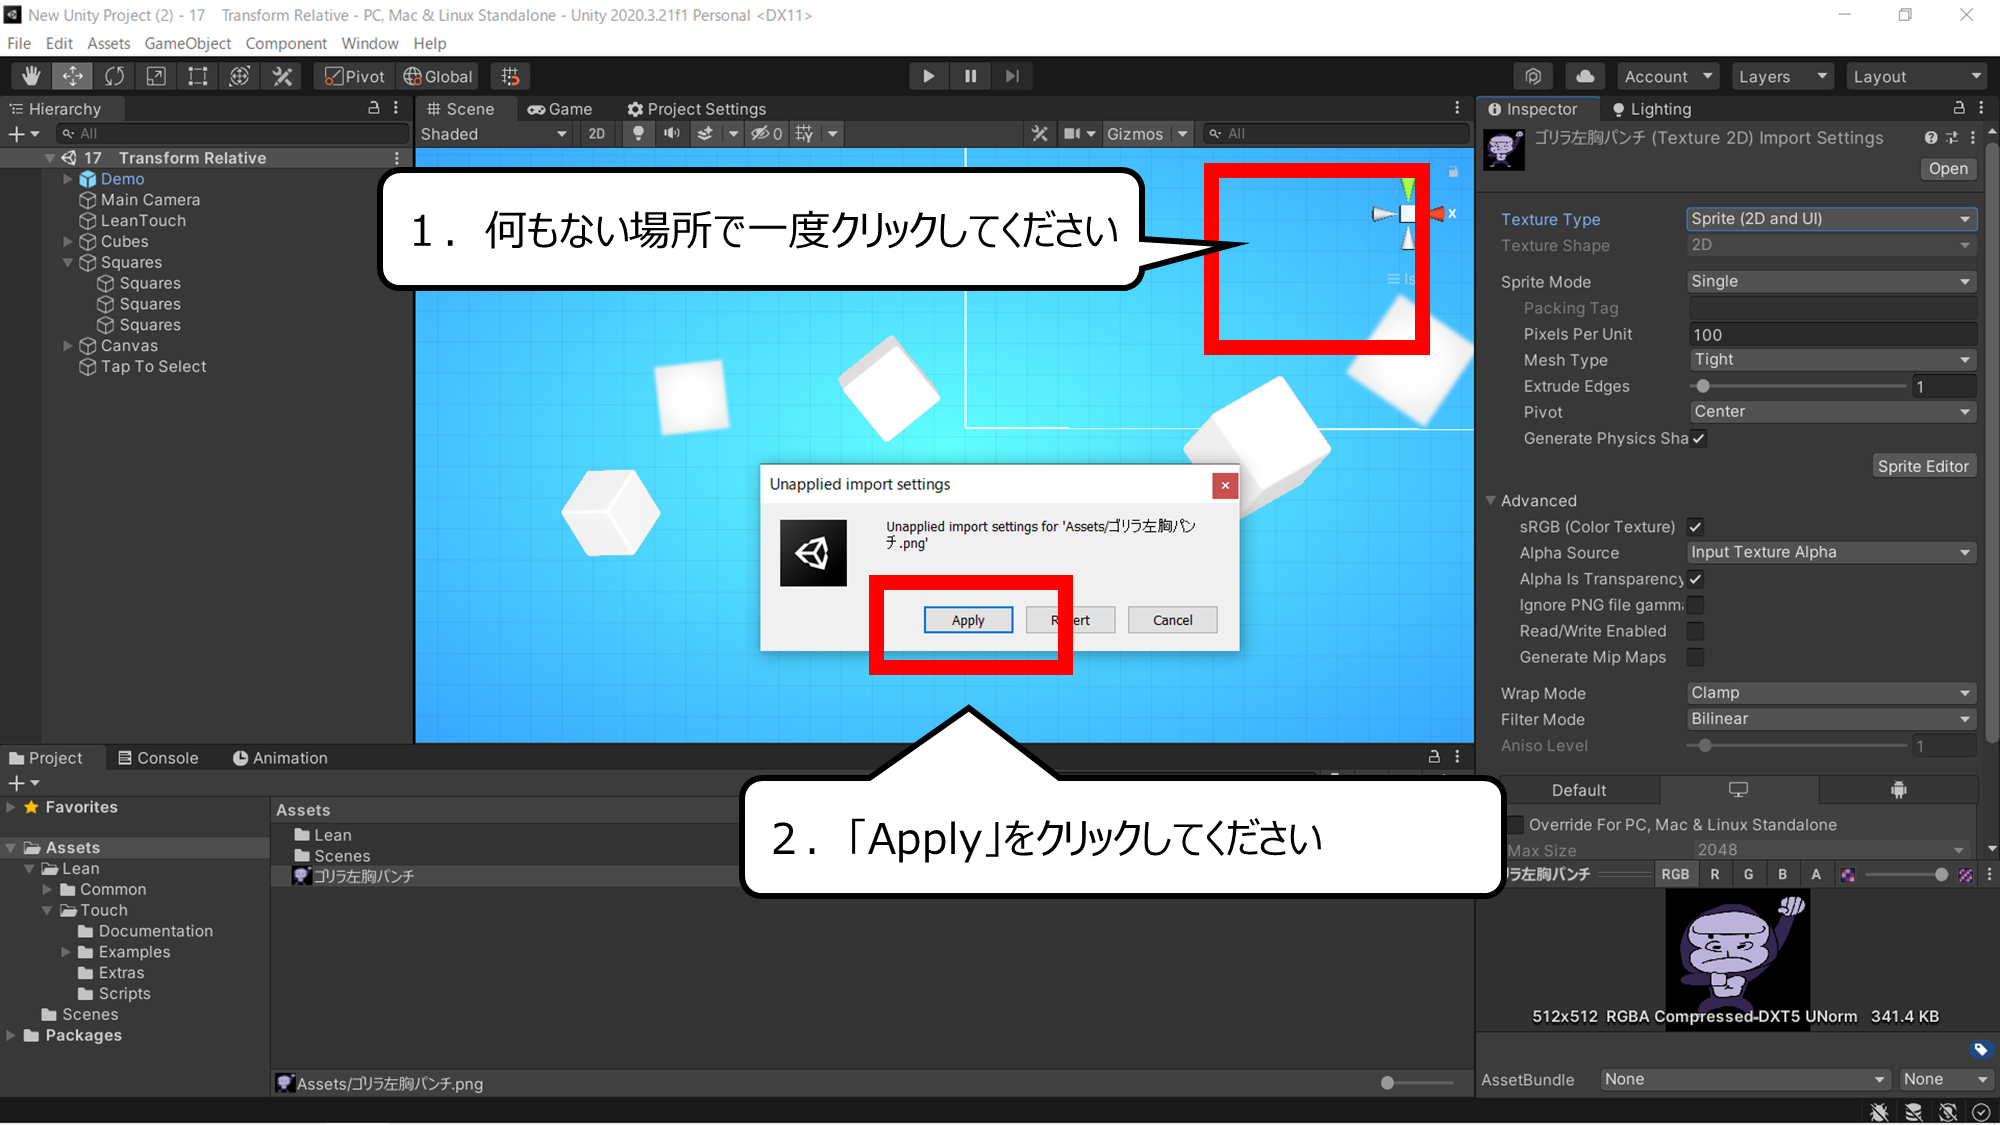Open Texture Type dropdown
The height and width of the screenshot is (1125, 2000).
(x=1831, y=219)
